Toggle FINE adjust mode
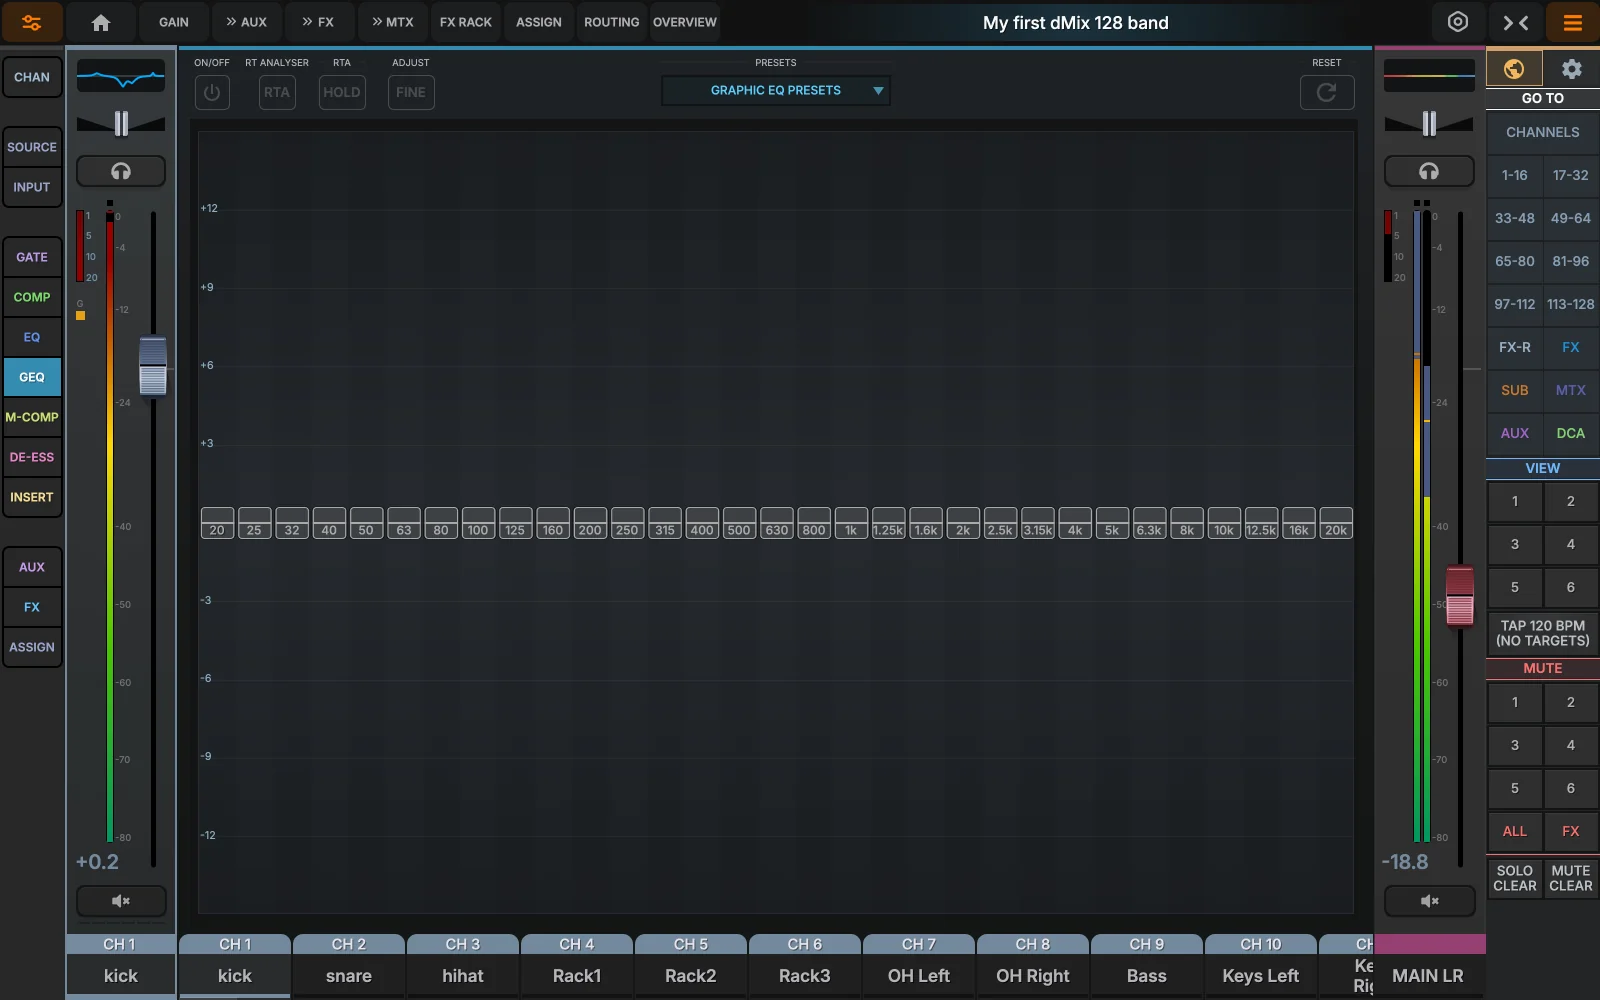1600x1000 pixels. 411,92
